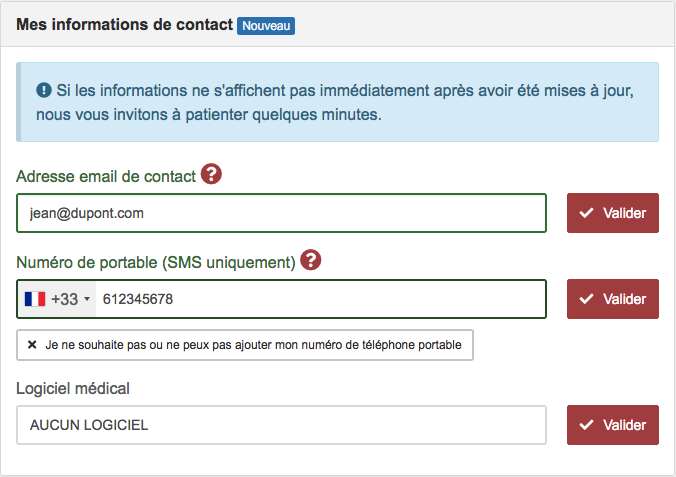Validate the medical software choice
Screen dimensions: 676x477
tap(613, 425)
